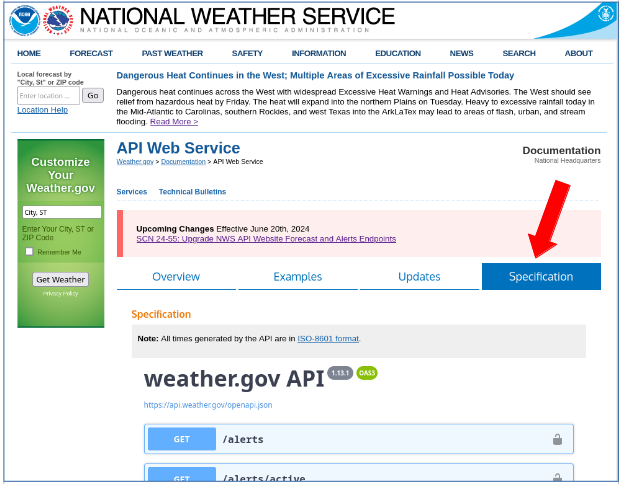Click the lock icon on /alerts row

(557, 439)
